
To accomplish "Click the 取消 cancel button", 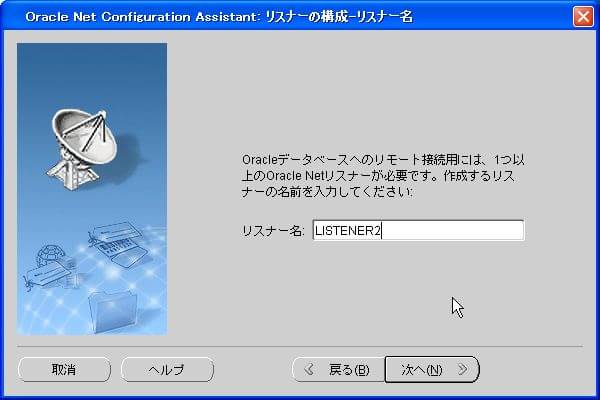I will [x=64, y=369].
